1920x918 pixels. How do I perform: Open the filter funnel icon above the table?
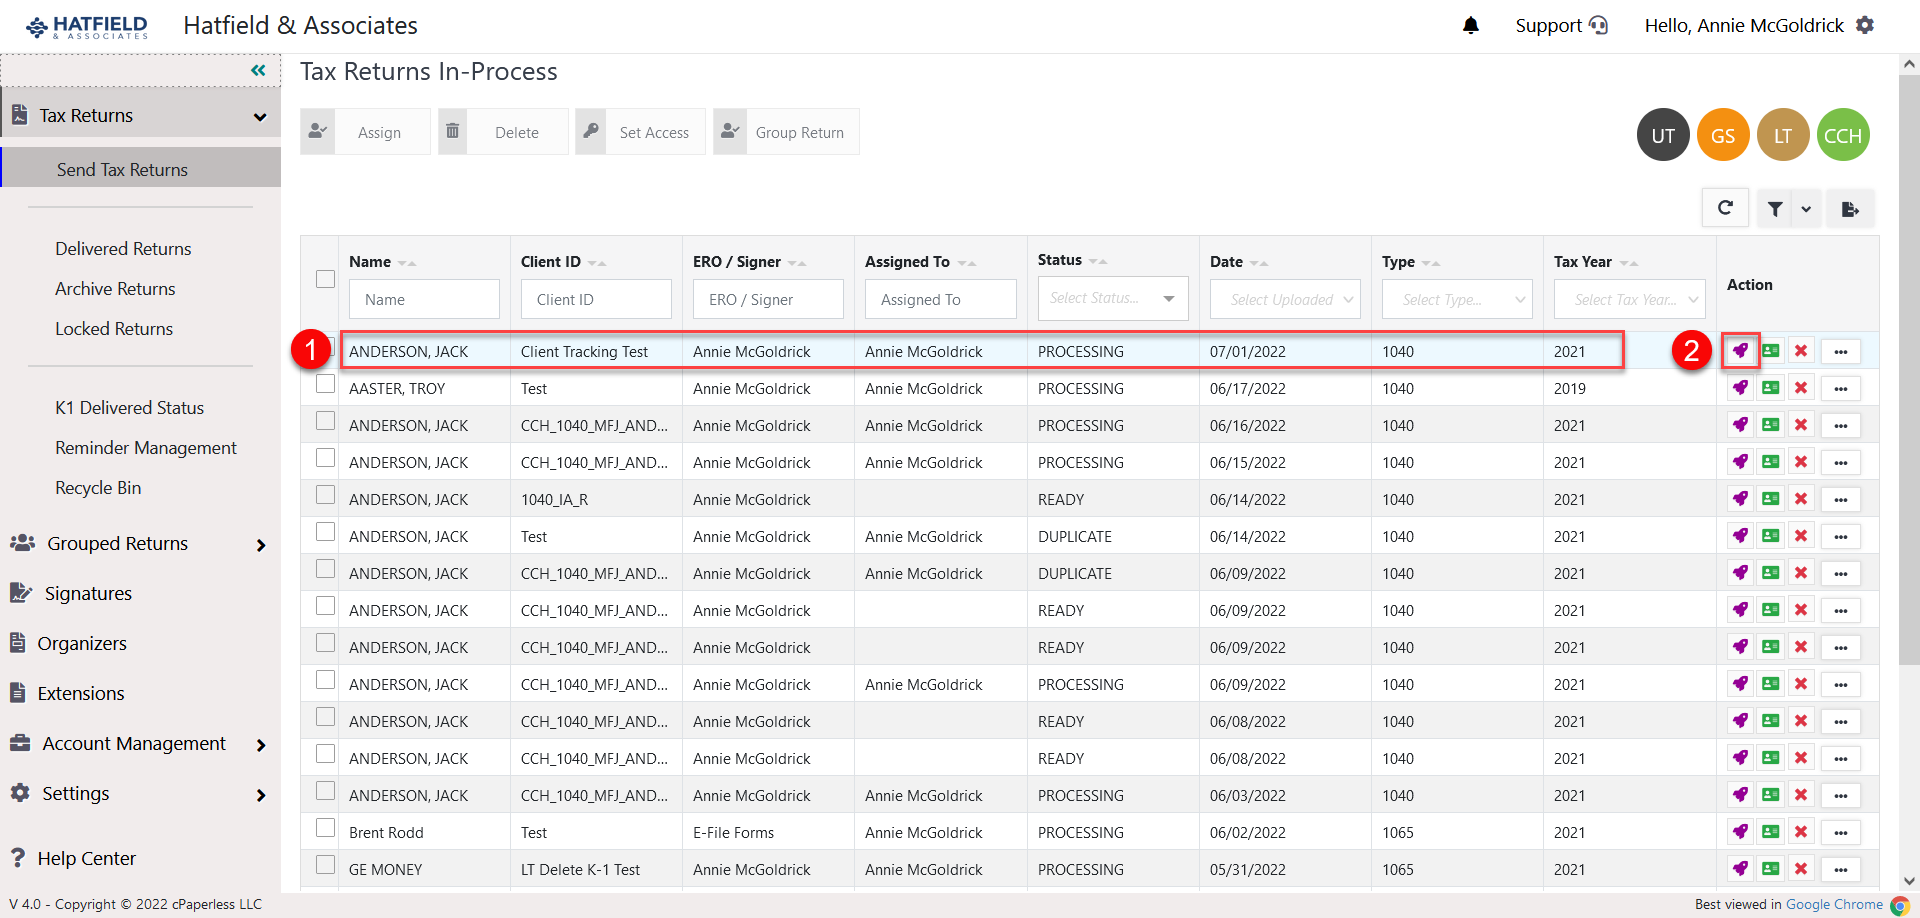[x=1775, y=208]
